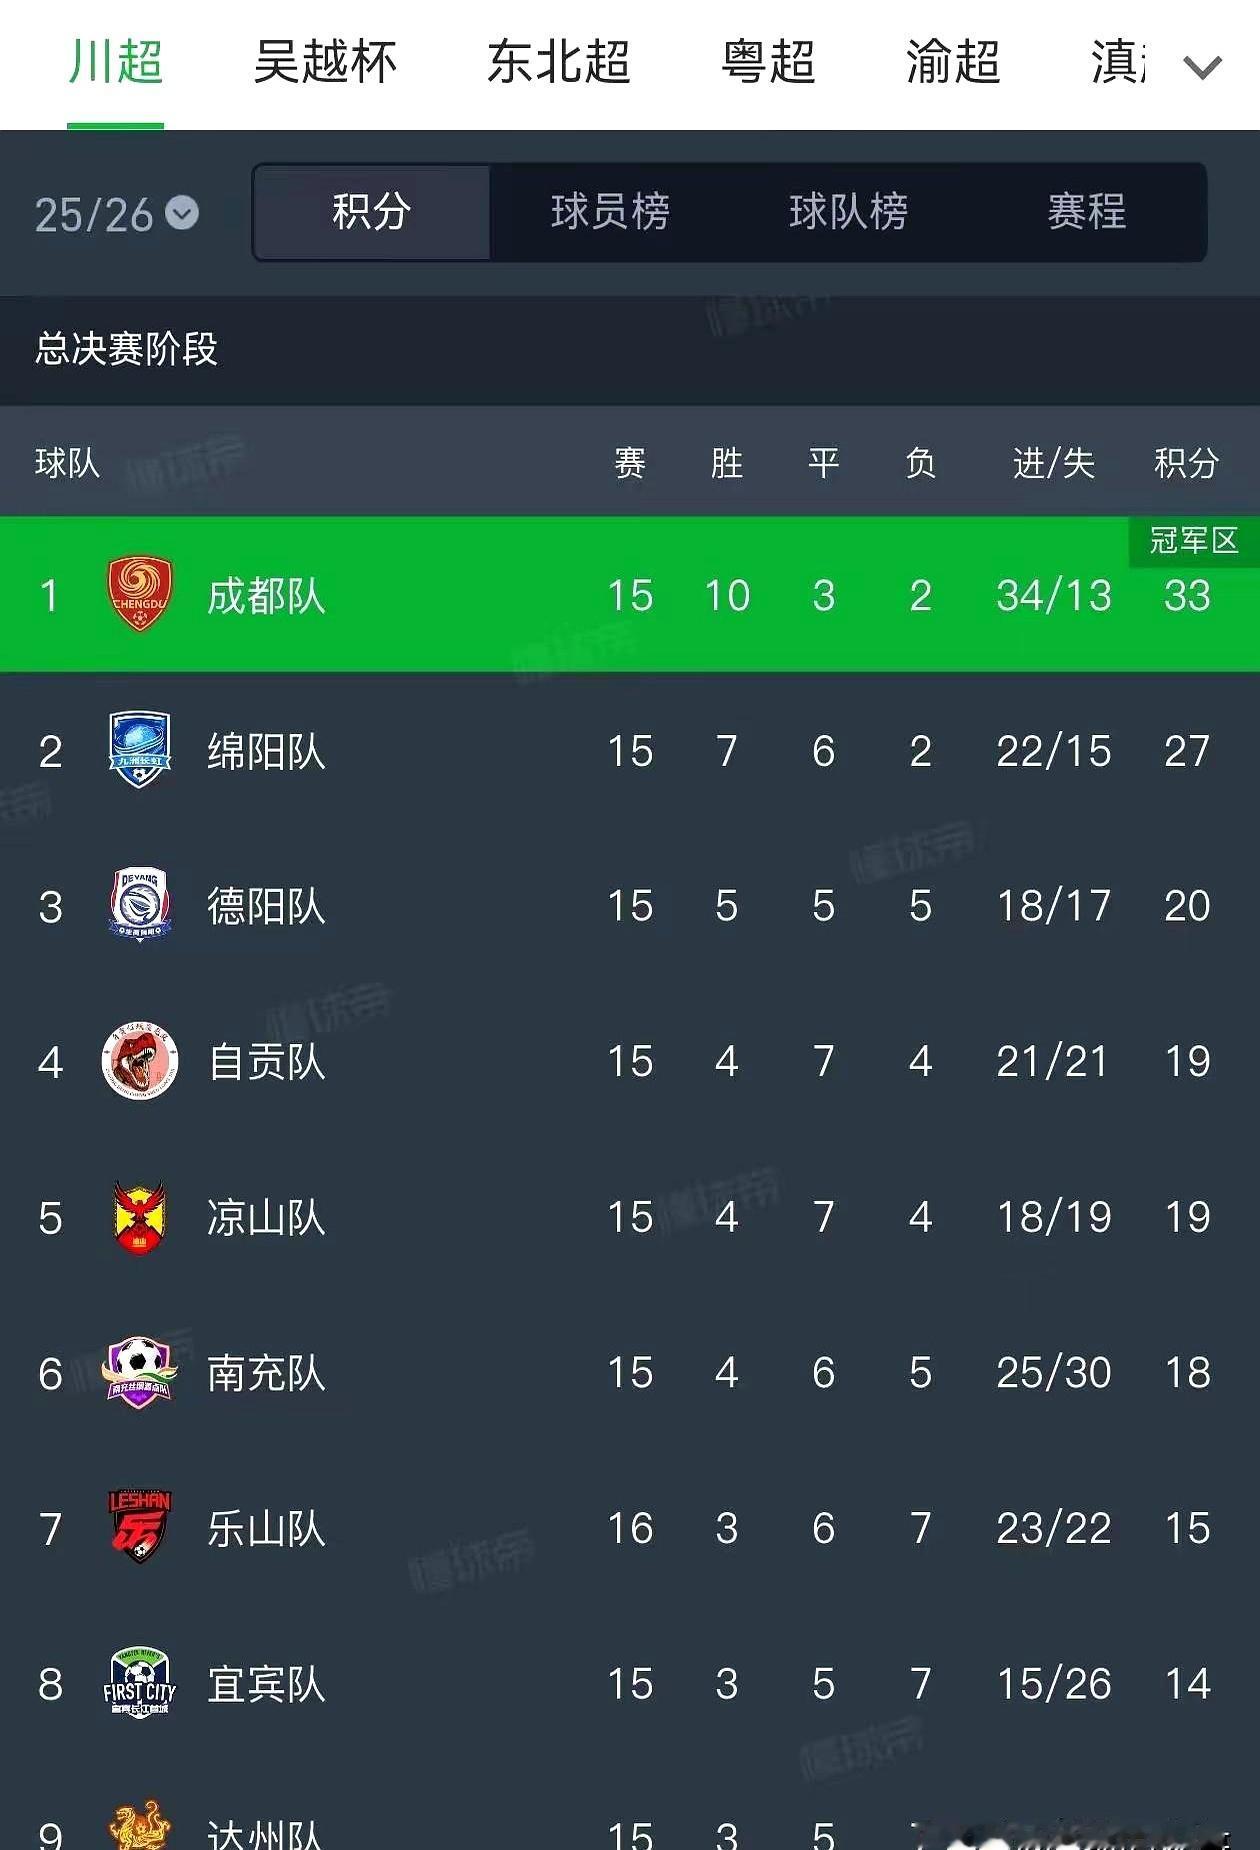This screenshot has height=1850, width=1260.
Task: Tap the Mianyang team crest
Action: (139, 750)
